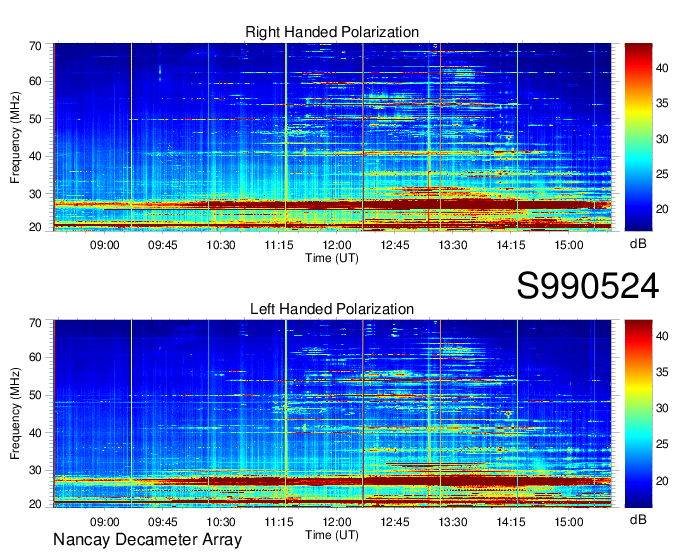The height and width of the screenshot is (552, 680).
Task: Click the 10:30 tick label on lower plot
Action: (220, 522)
